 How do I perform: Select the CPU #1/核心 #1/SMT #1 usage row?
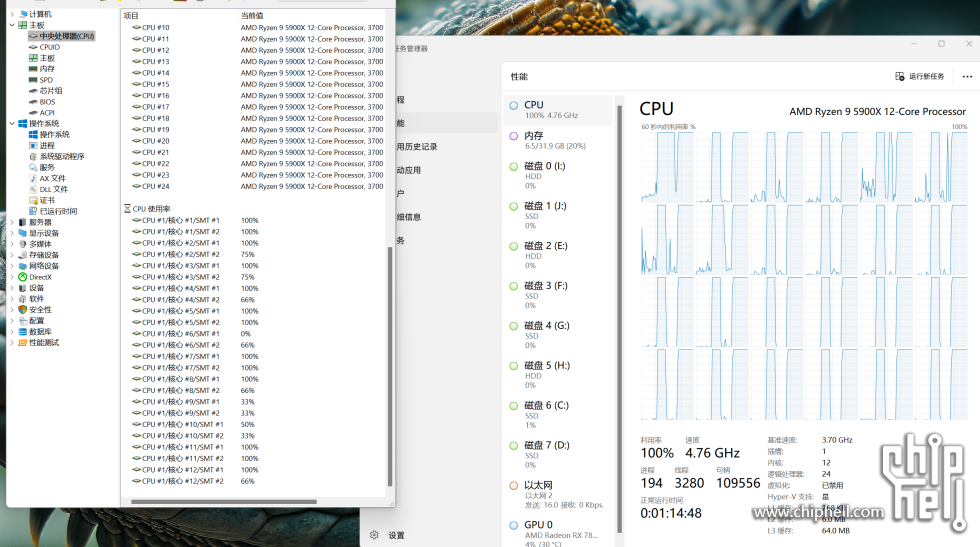tap(253, 220)
